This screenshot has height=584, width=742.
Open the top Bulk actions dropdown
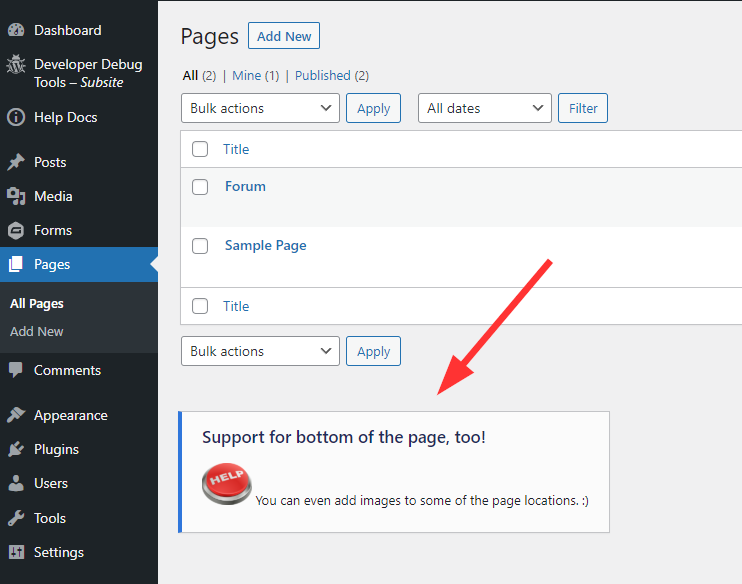click(260, 108)
